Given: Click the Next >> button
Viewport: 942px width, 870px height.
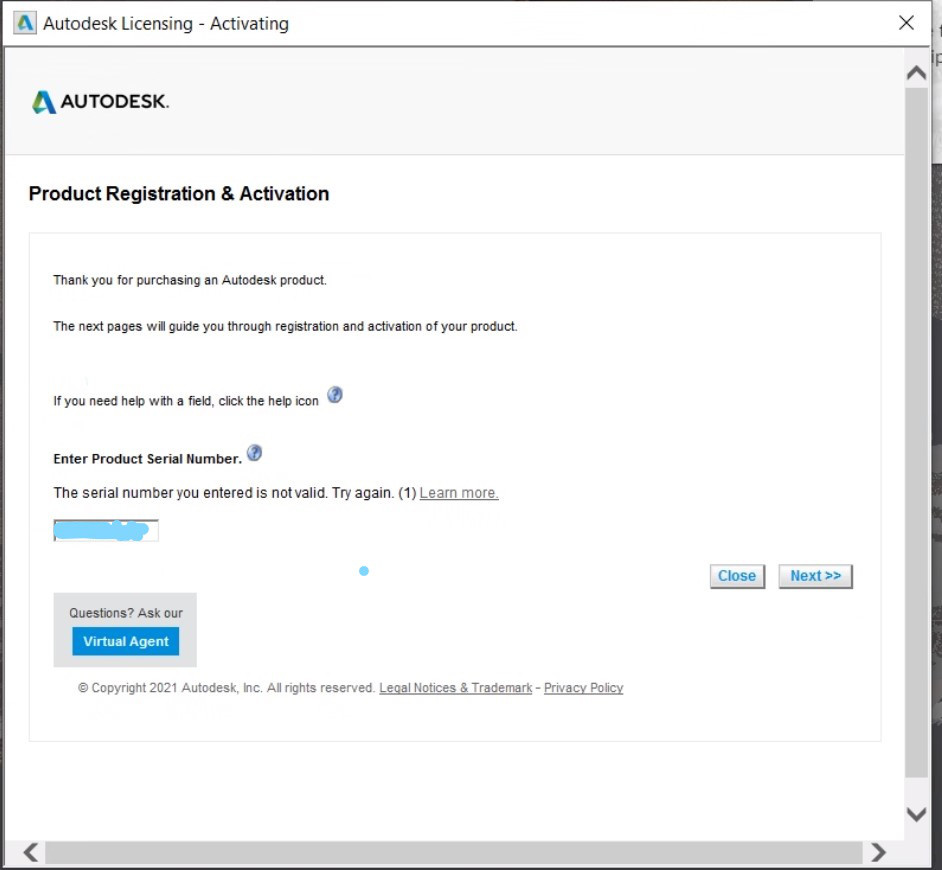Looking at the screenshot, I should click(815, 576).
